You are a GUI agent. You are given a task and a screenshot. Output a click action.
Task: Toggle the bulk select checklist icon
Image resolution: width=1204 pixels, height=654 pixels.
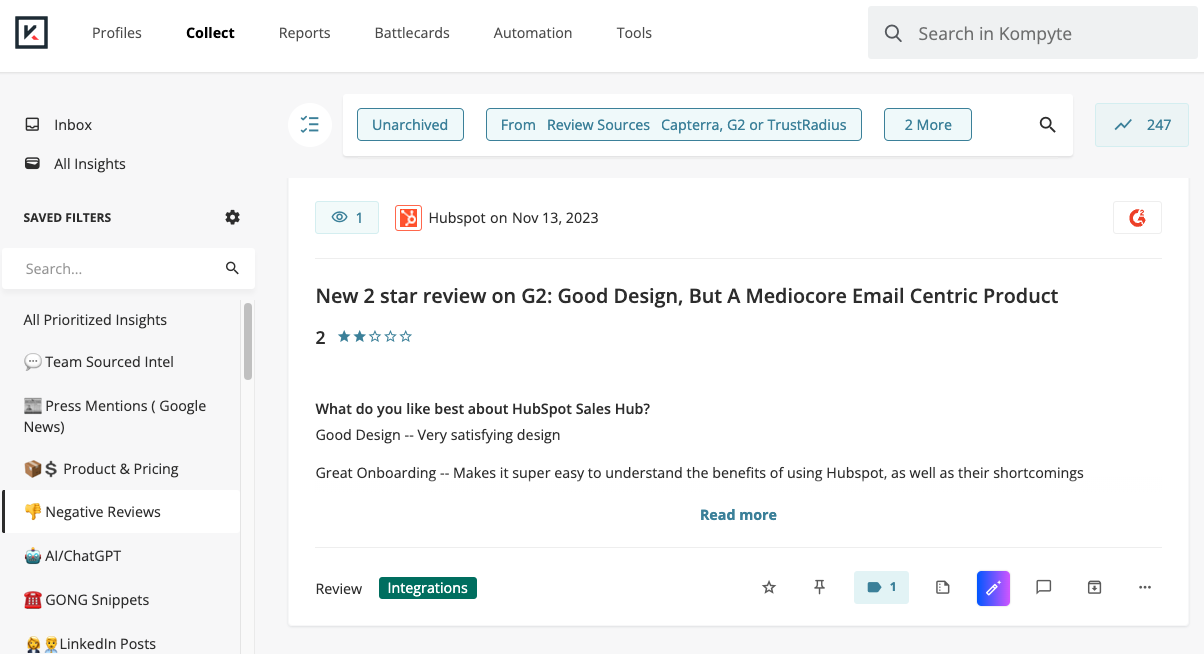coord(310,125)
